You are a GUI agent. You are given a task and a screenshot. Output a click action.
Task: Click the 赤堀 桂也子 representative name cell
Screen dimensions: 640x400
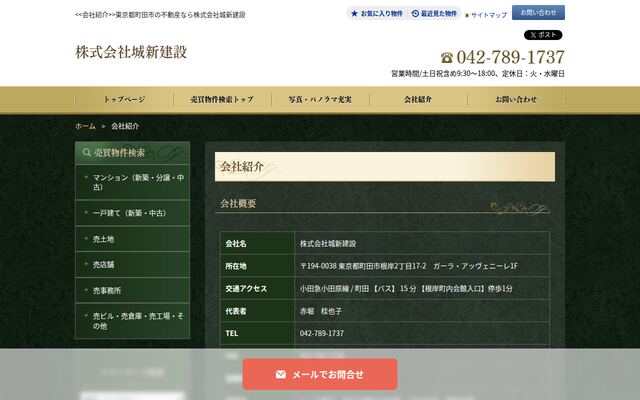point(422,311)
